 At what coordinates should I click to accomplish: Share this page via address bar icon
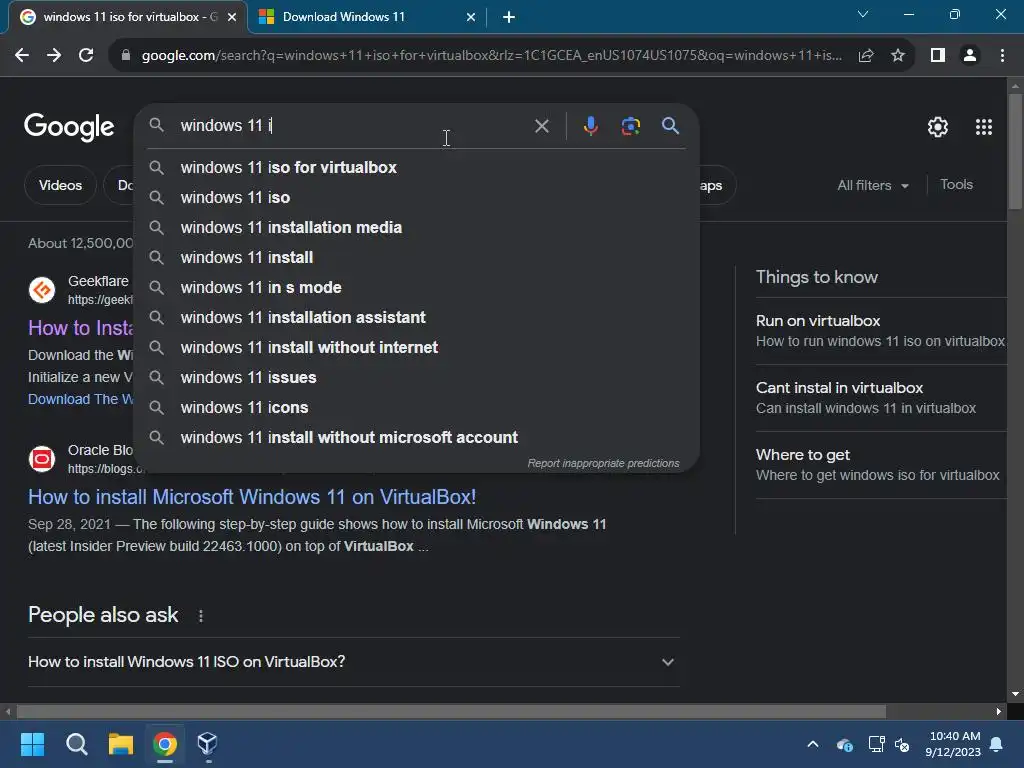(x=866, y=56)
